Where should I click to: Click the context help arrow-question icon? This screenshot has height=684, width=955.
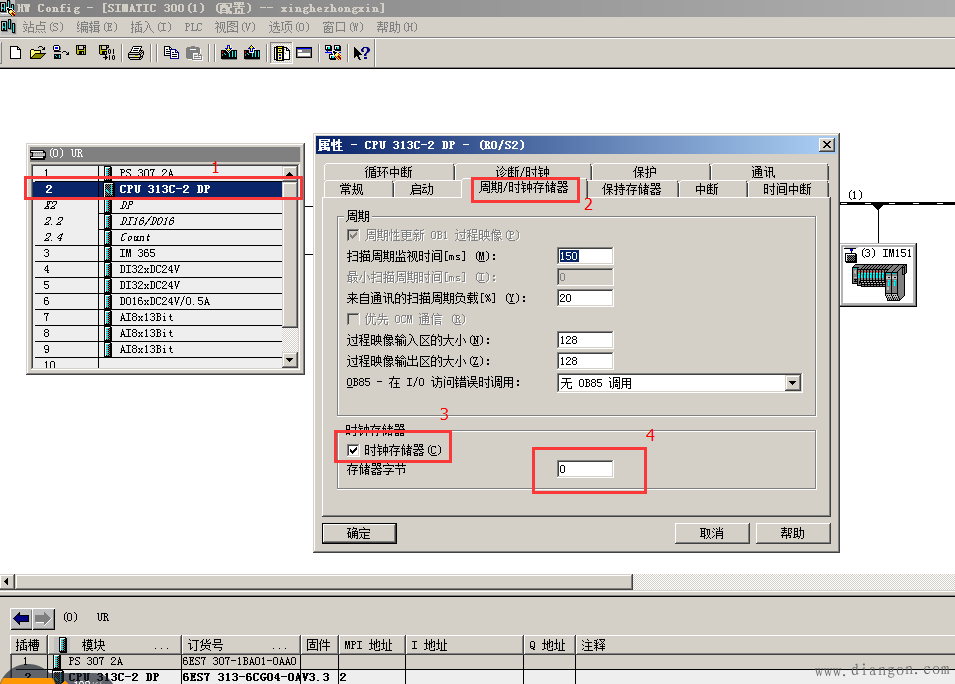point(361,53)
